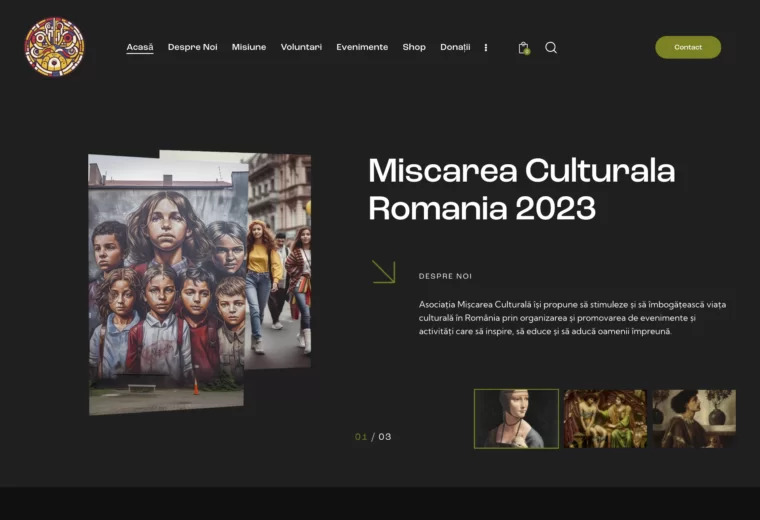The height and width of the screenshot is (520, 760).
Task: Open the Evenimente menu item
Action: tap(362, 47)
